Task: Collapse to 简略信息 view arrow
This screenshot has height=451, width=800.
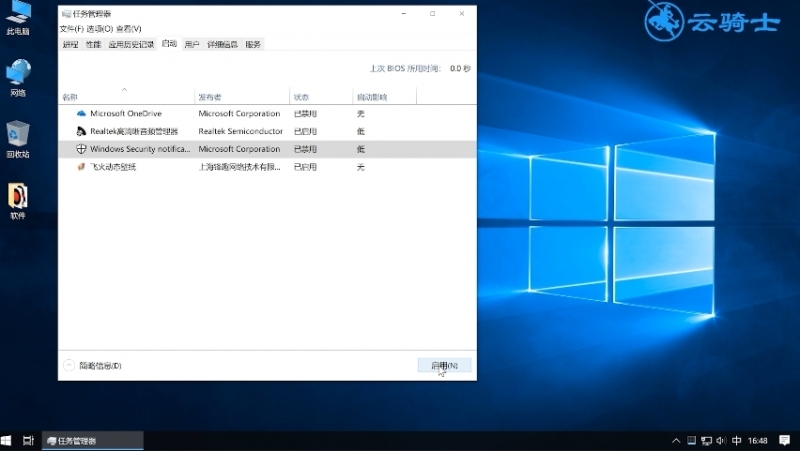Action: [x=69, y=365]
